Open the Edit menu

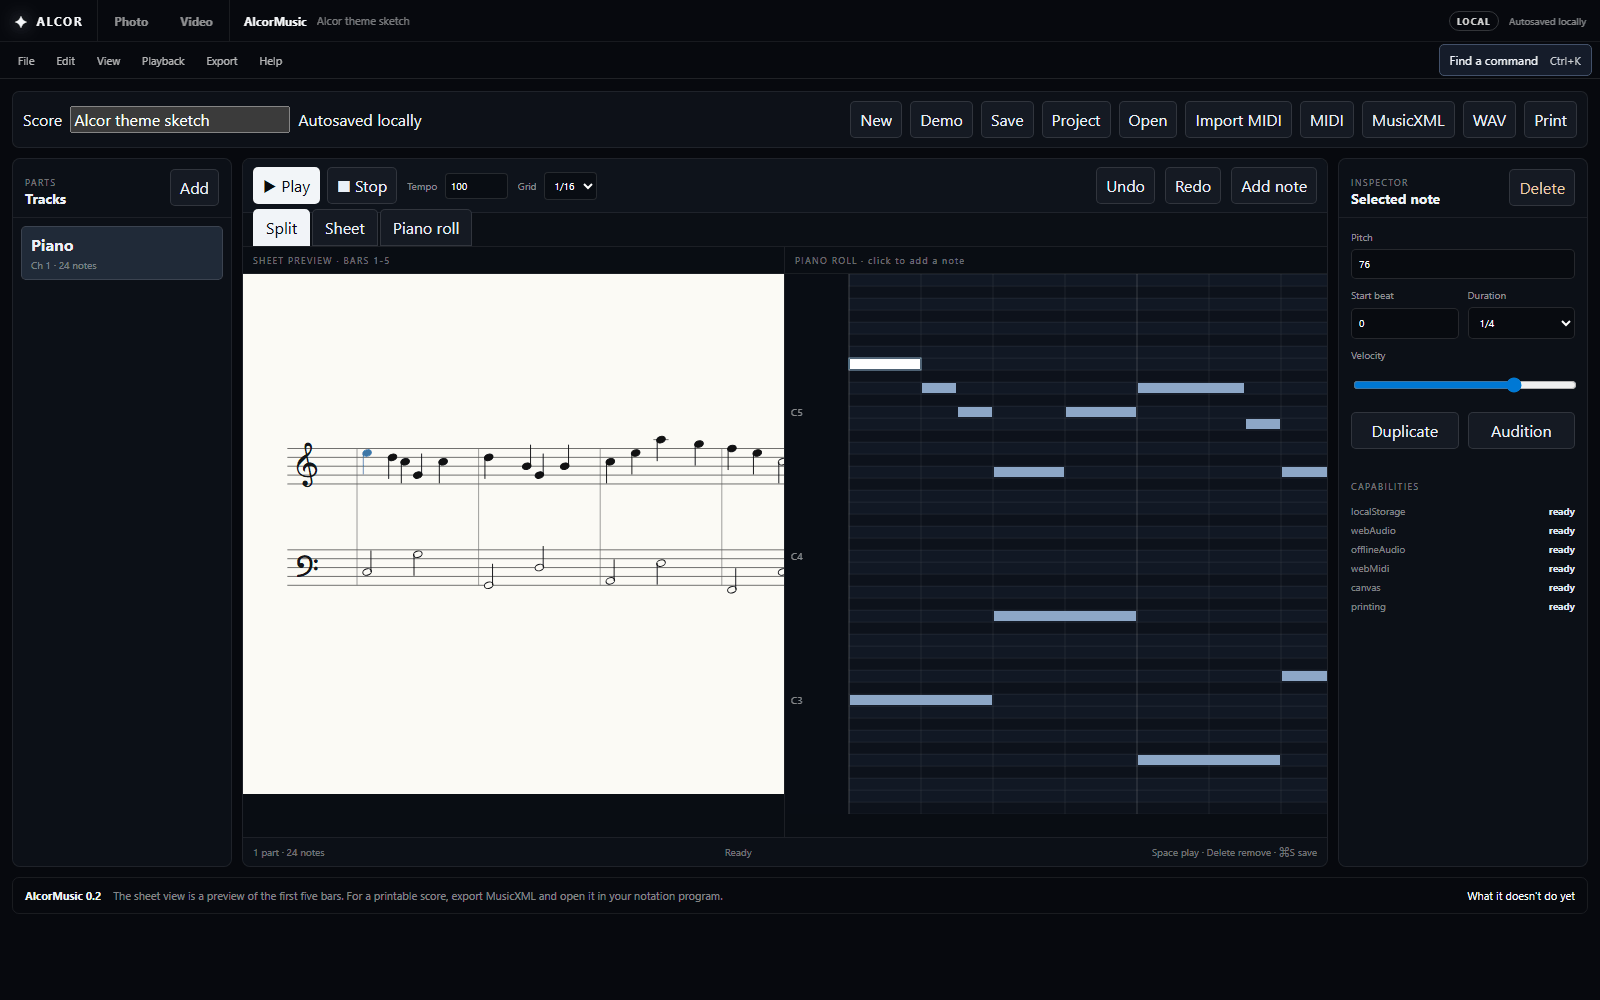click(x=66, y=61)
